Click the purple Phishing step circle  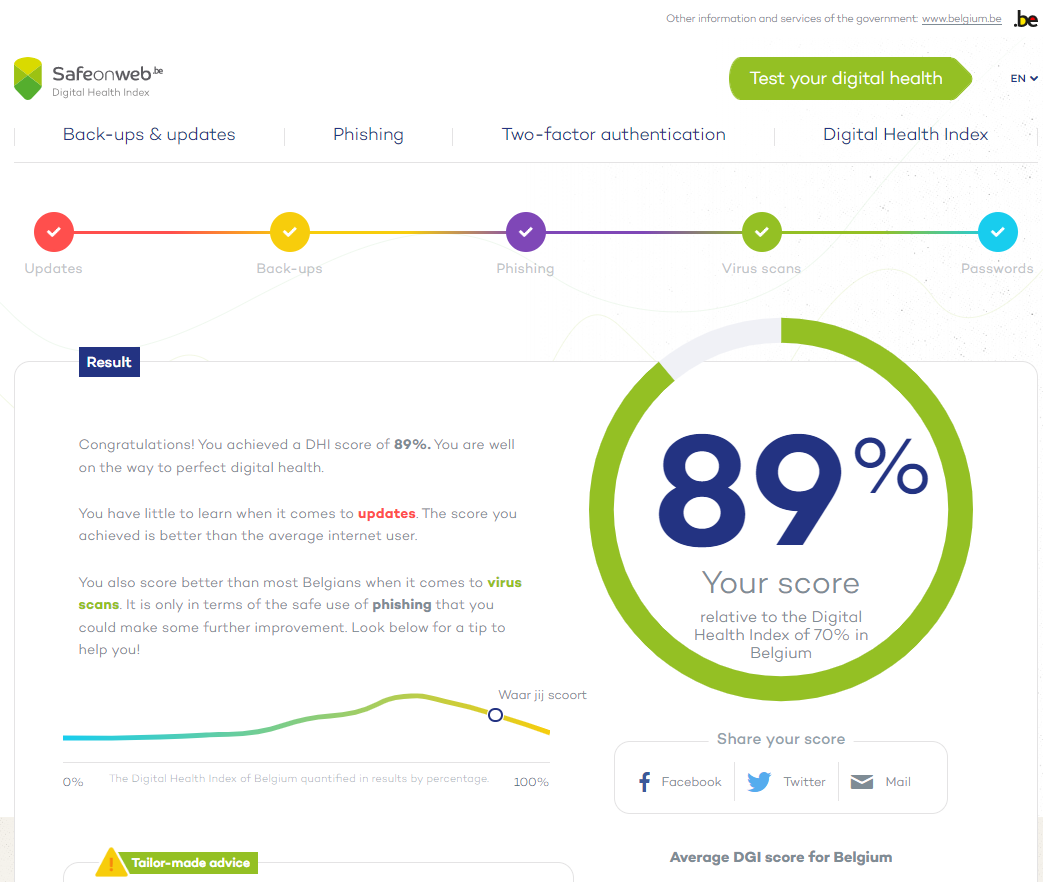[x=526, y=232]
